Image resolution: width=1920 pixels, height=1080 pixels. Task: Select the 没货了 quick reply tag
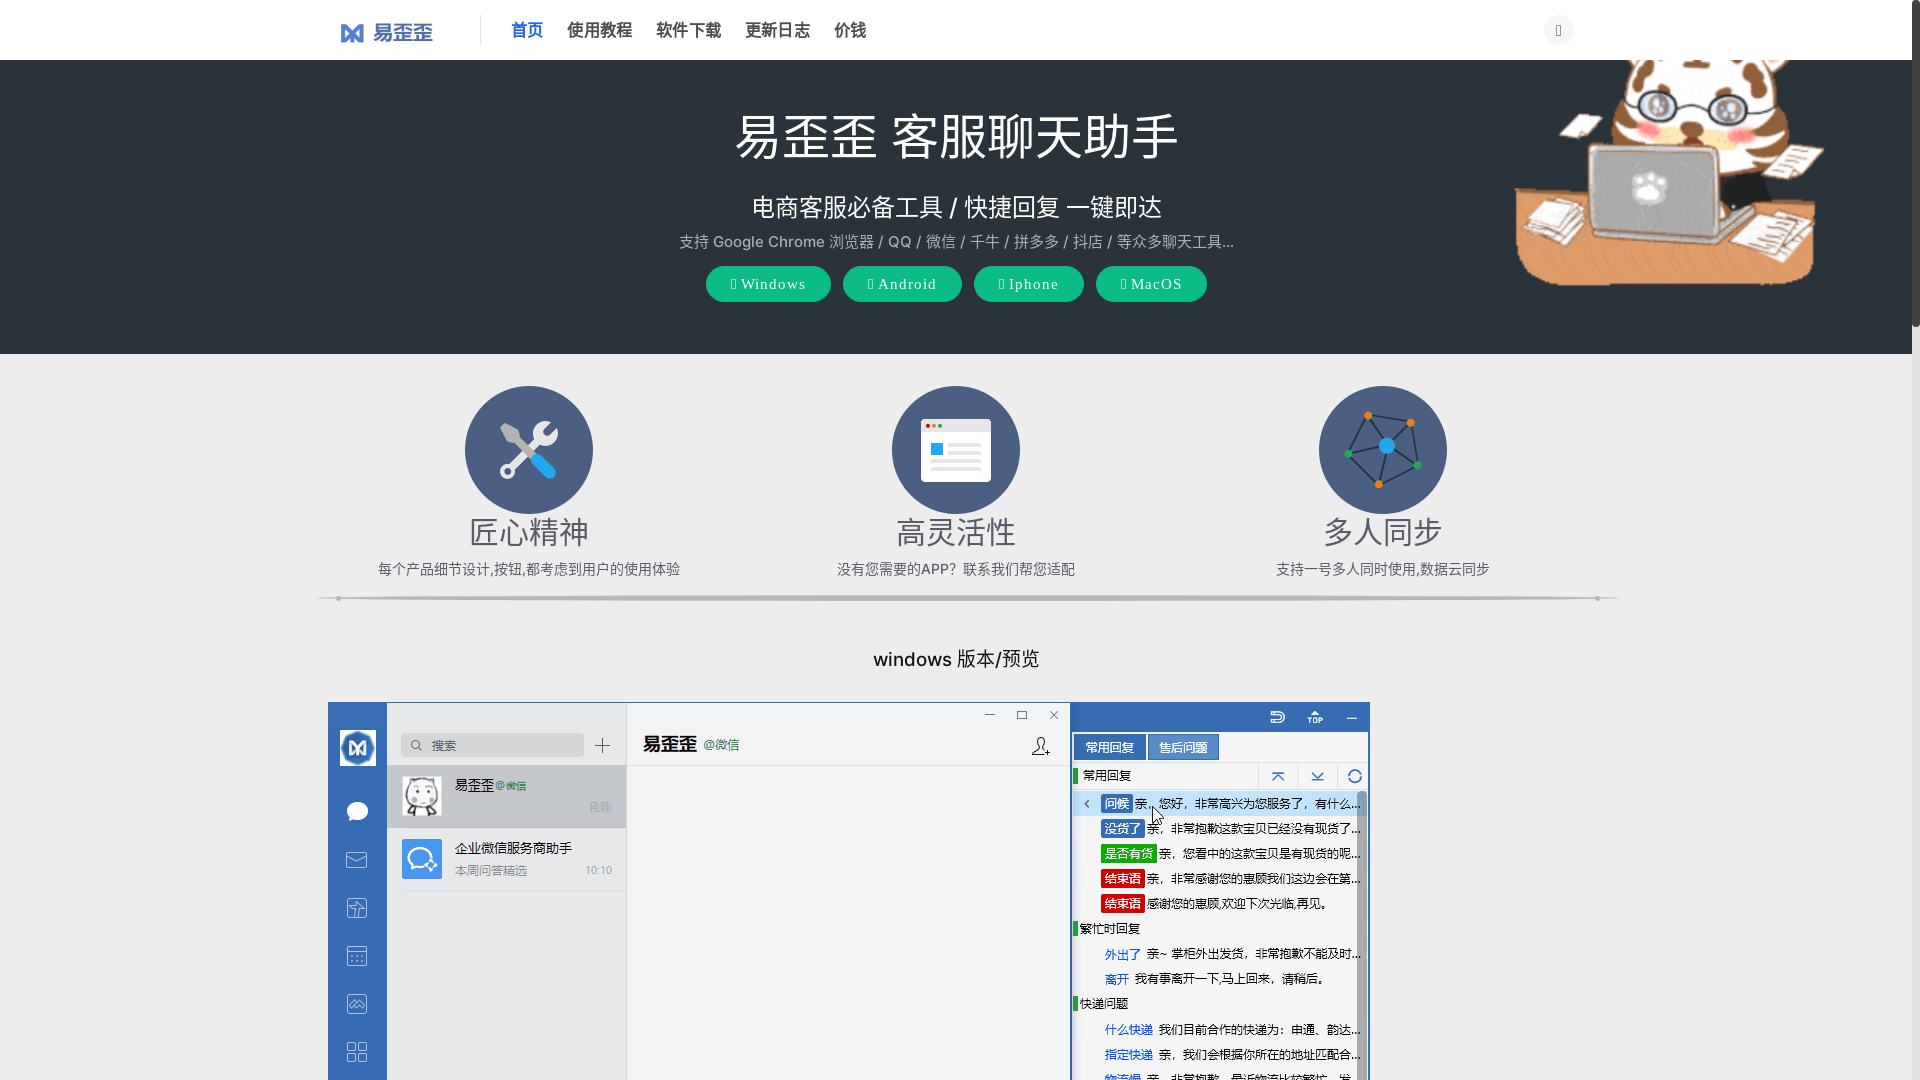1122,829
